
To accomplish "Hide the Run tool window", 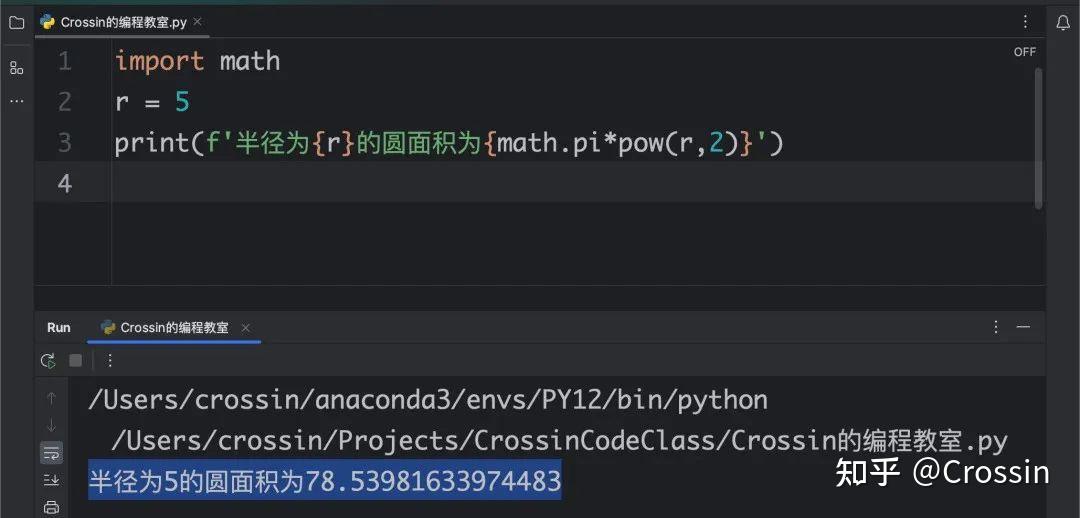I will 1024,327.
